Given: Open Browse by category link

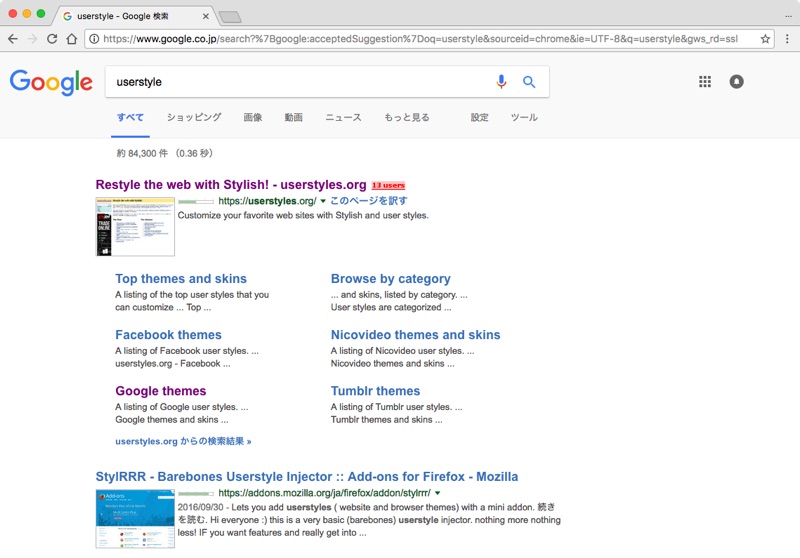Looking at the screenshot, I should pos(390,278).
